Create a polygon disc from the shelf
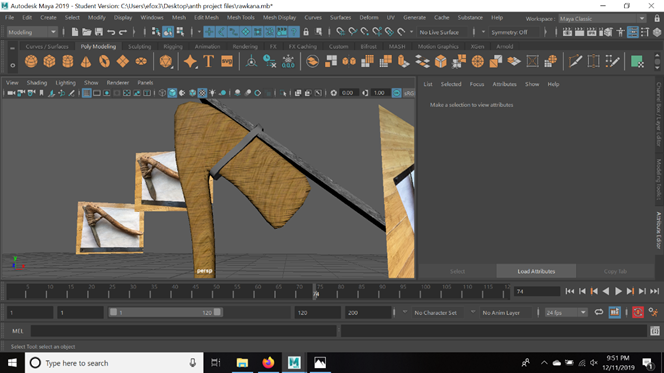 coord(141,62)
